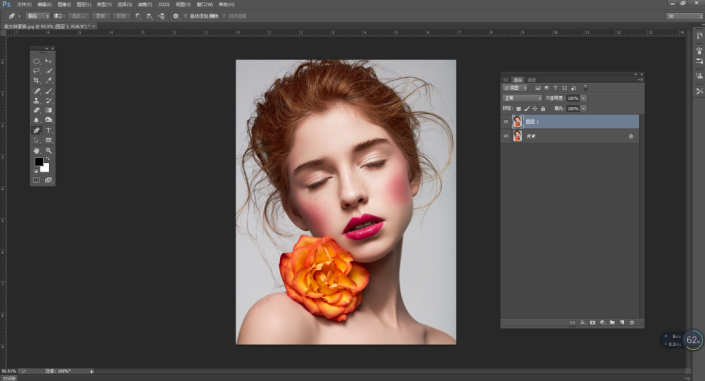Select the Type tool in toolbox
Screen dimensions: 705x381
coord(49,130)
